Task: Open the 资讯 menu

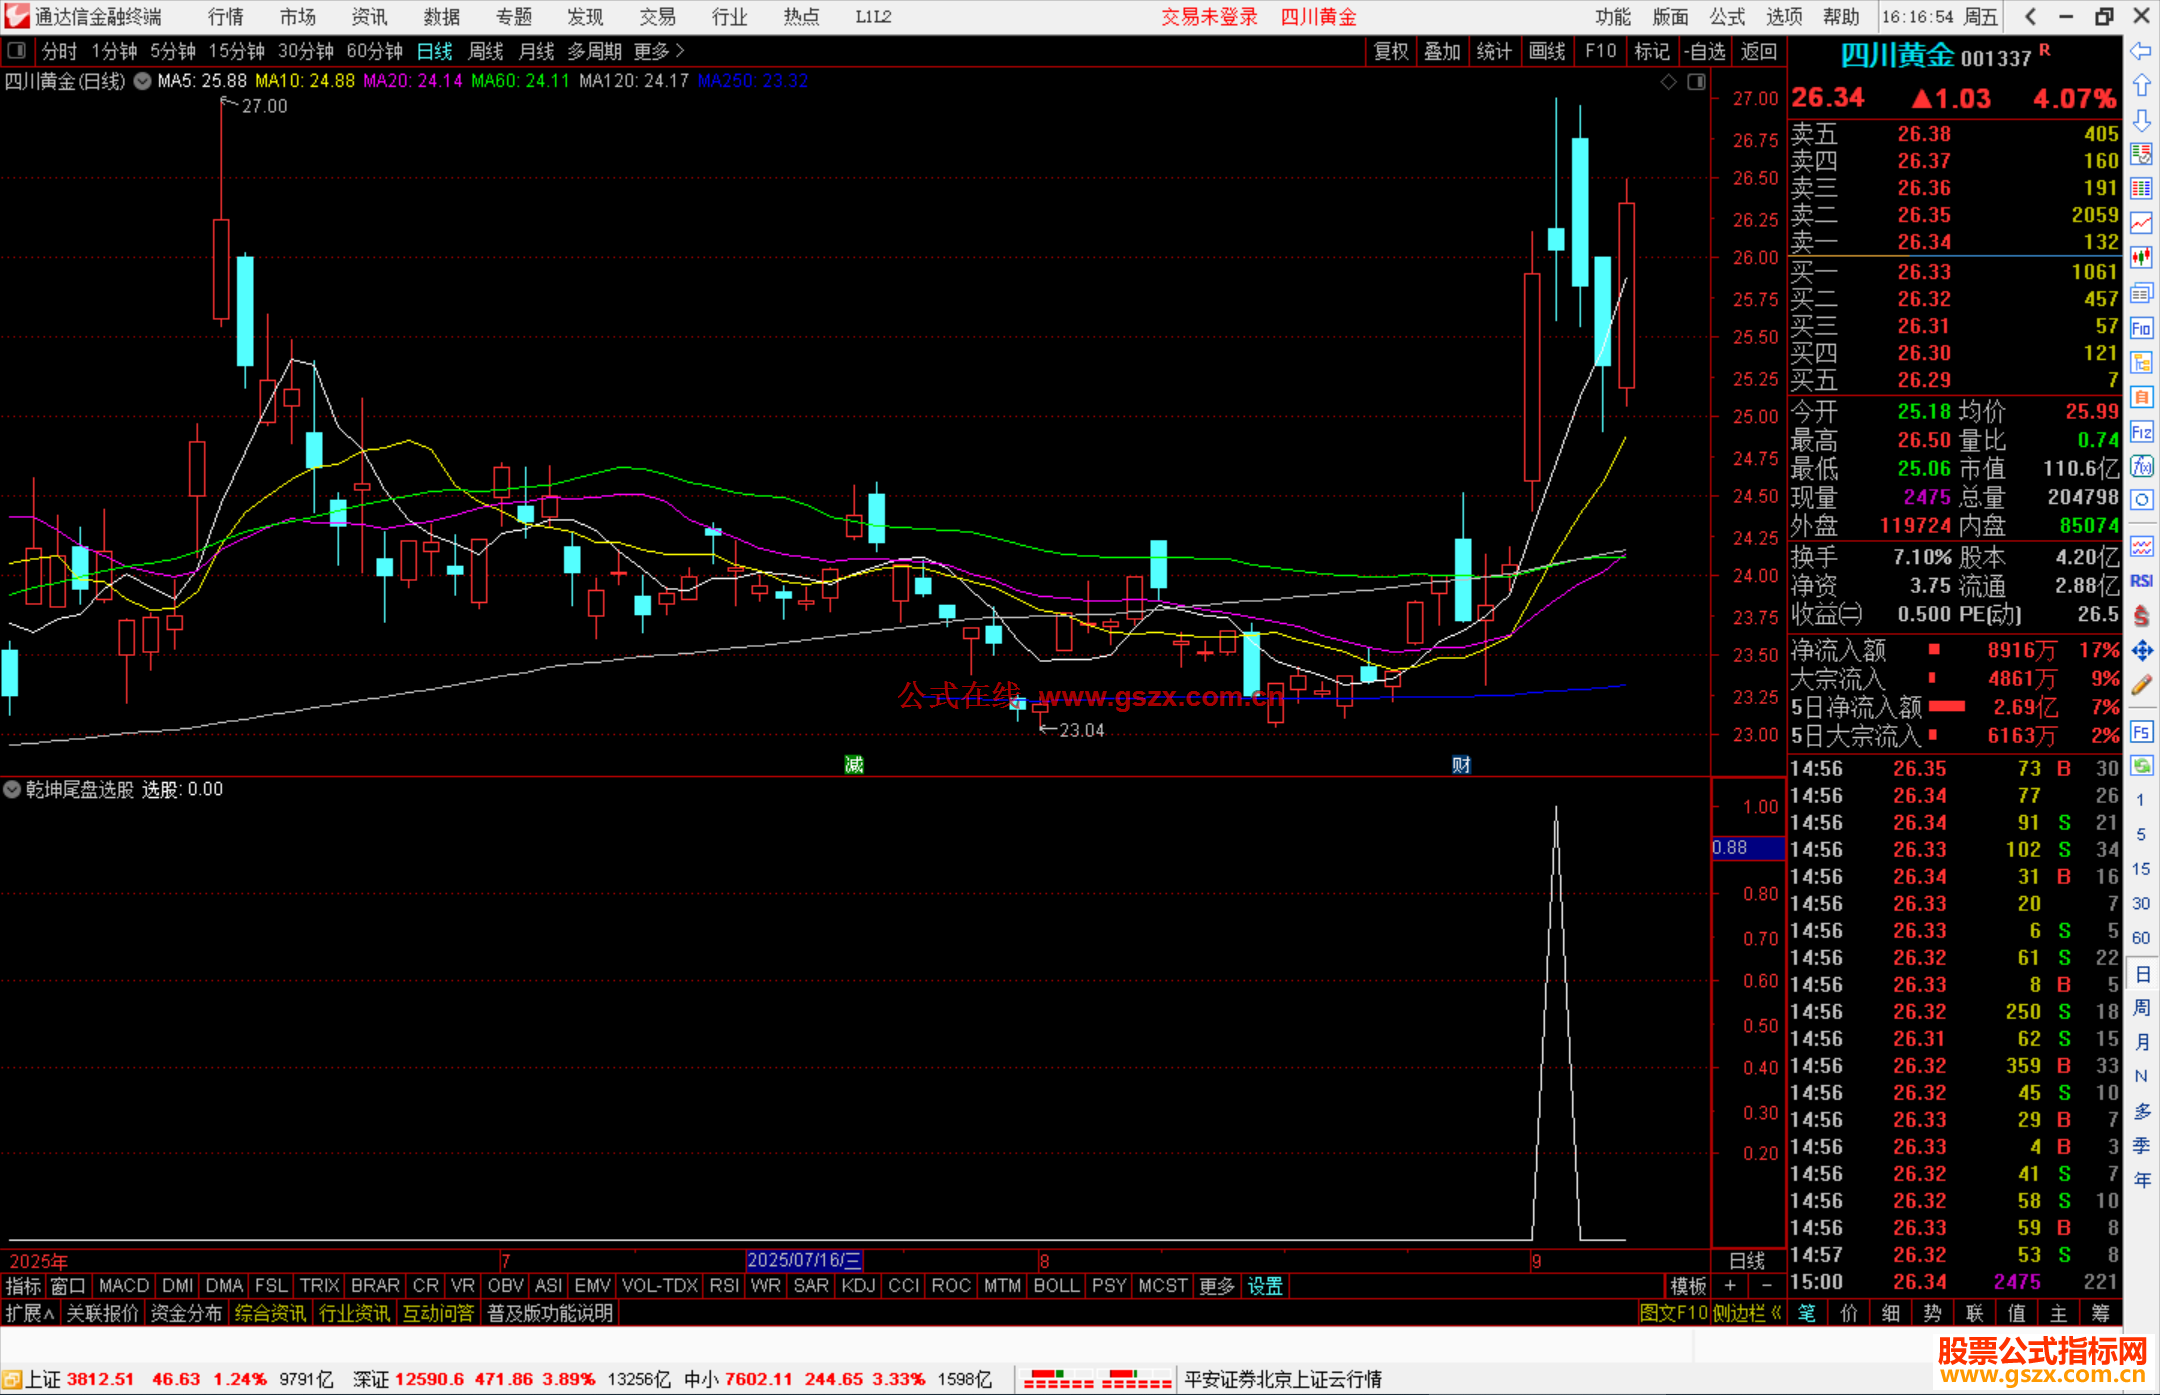Action: coord(369,16)
